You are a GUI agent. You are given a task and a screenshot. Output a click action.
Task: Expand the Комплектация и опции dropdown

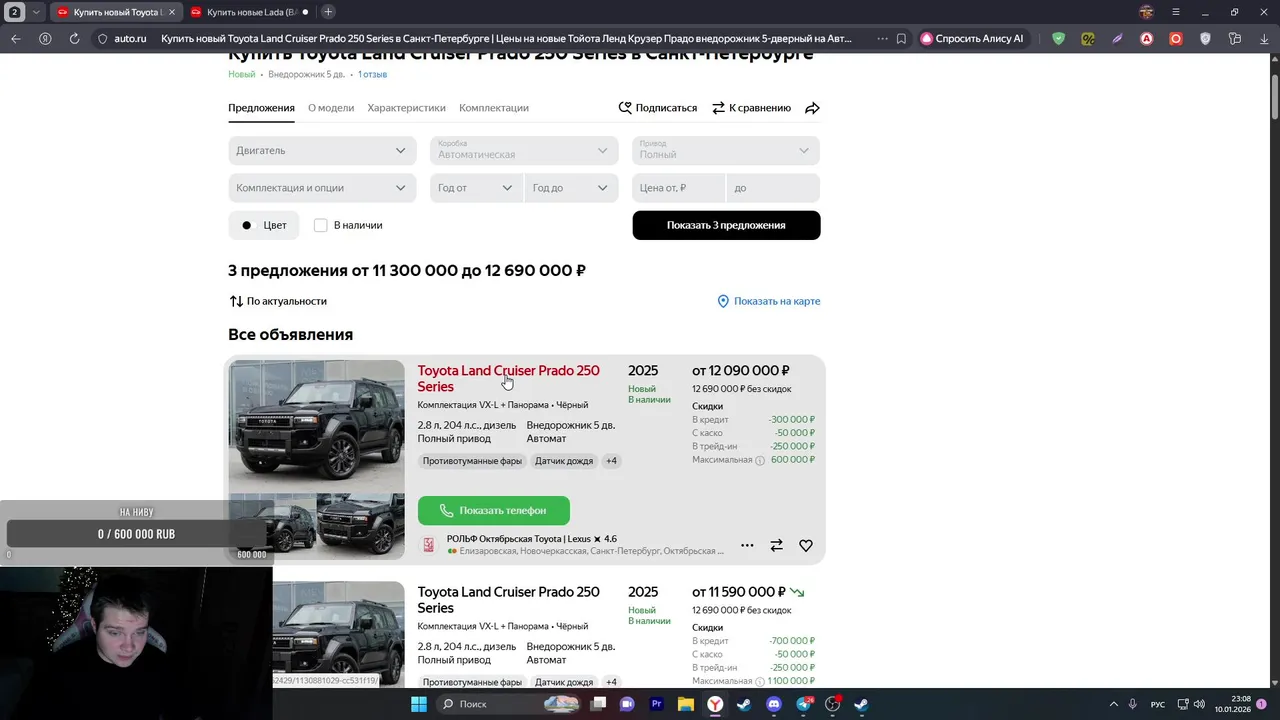click(x=322, y=188)
